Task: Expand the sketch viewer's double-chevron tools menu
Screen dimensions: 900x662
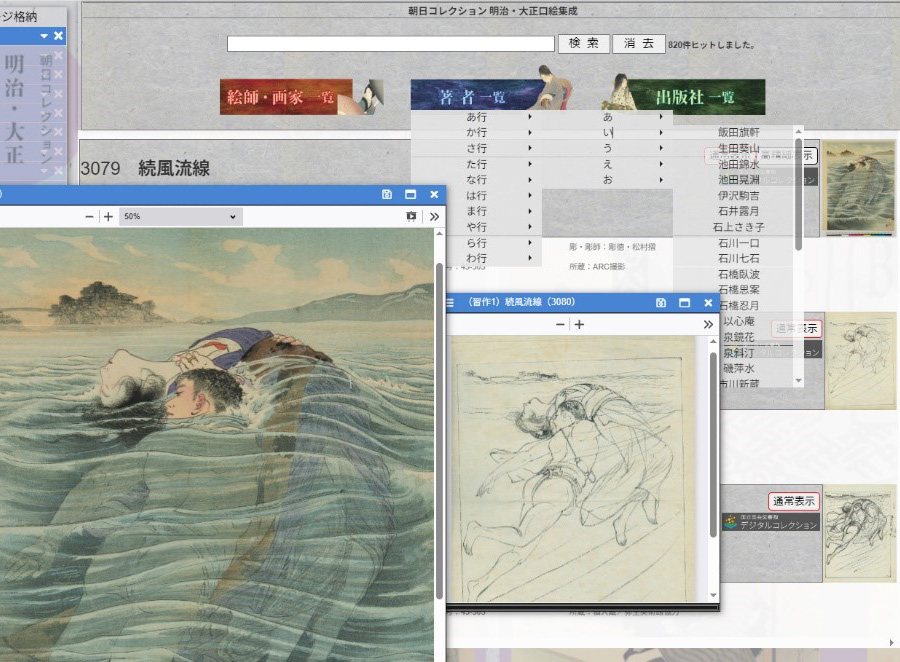Action: coord(708,324)
